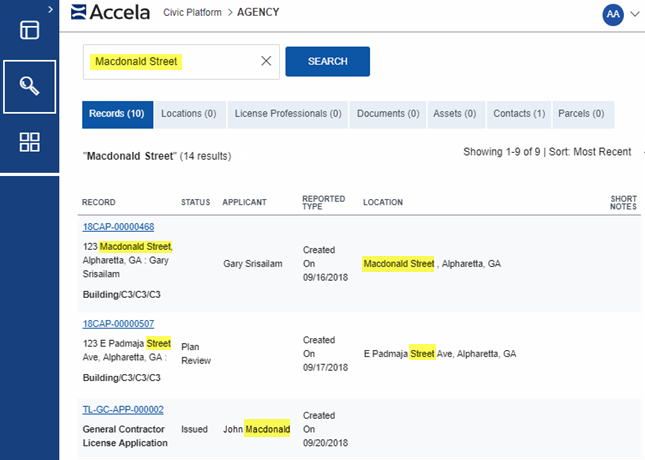The image size is (645, 460).
Task: Open the AA user avatar
Action: pyautogui.click(x=612, y=14)
